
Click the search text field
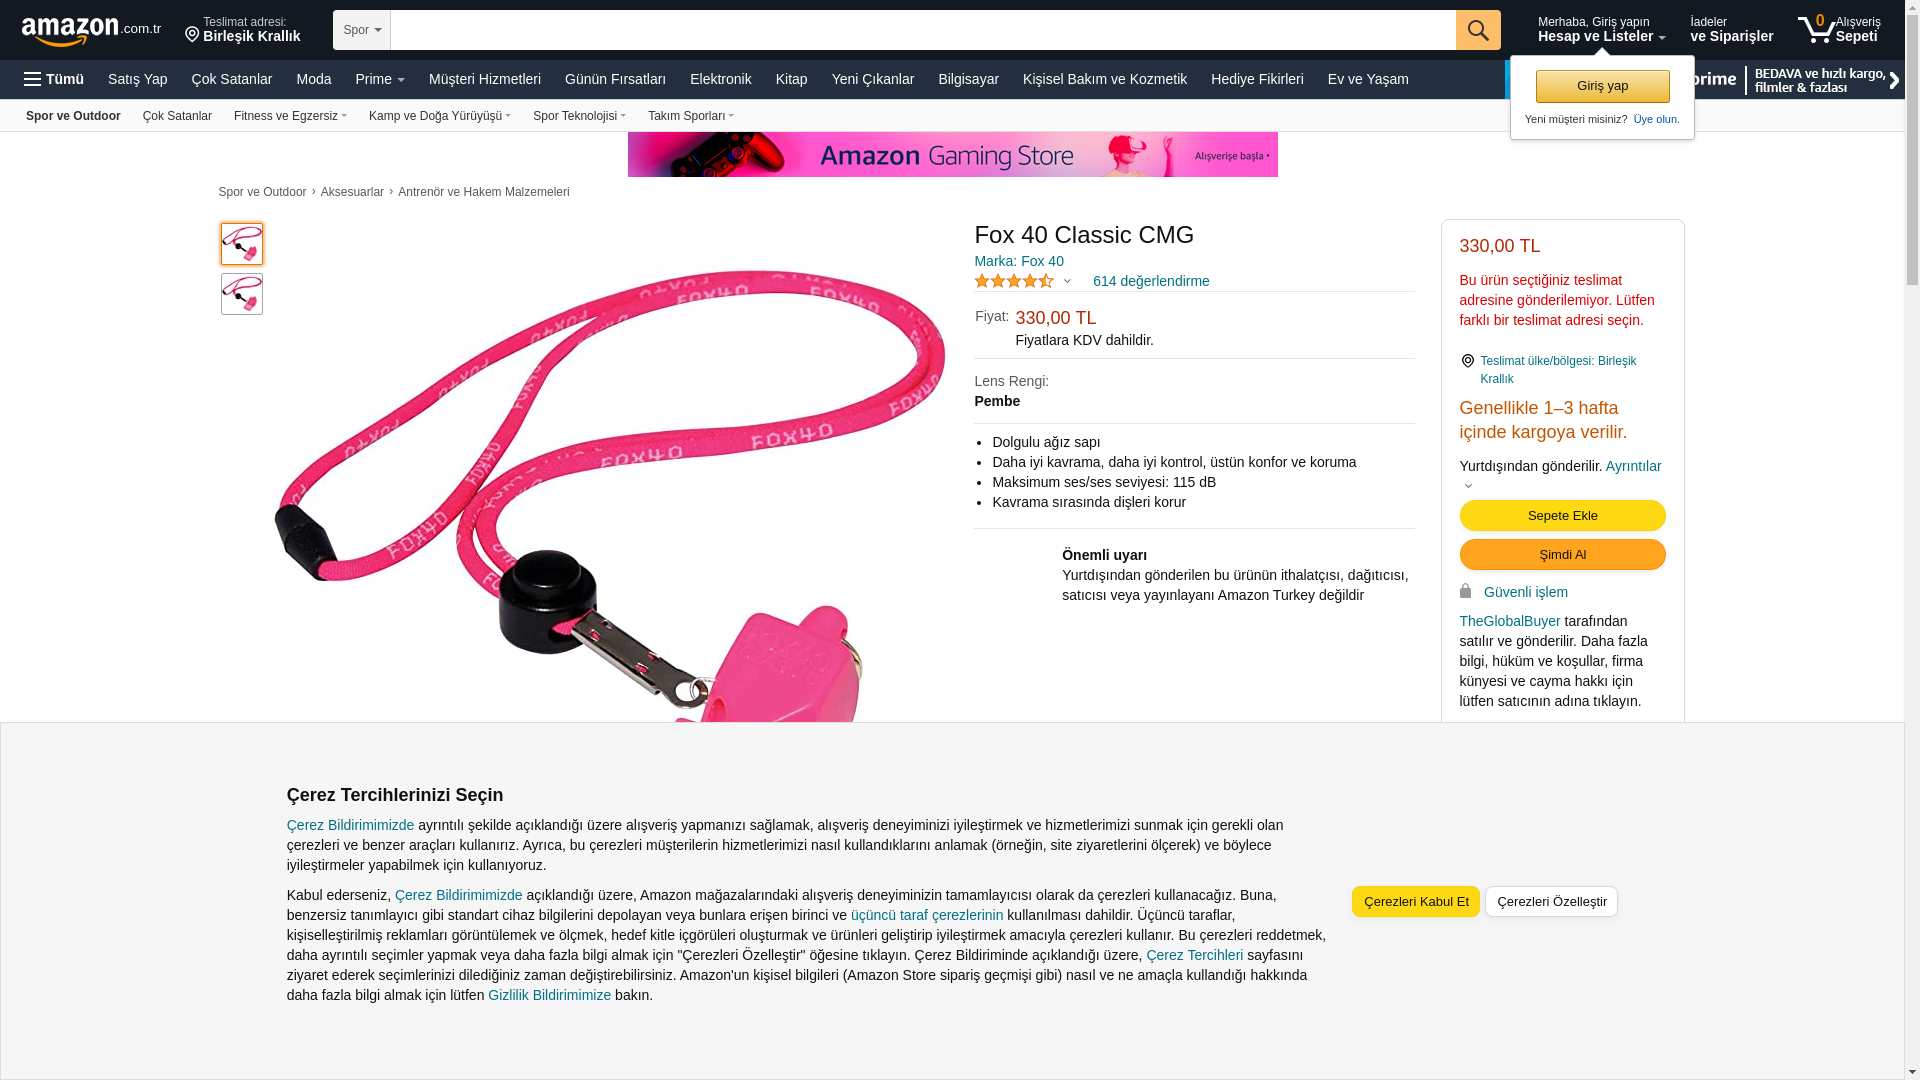923,30
